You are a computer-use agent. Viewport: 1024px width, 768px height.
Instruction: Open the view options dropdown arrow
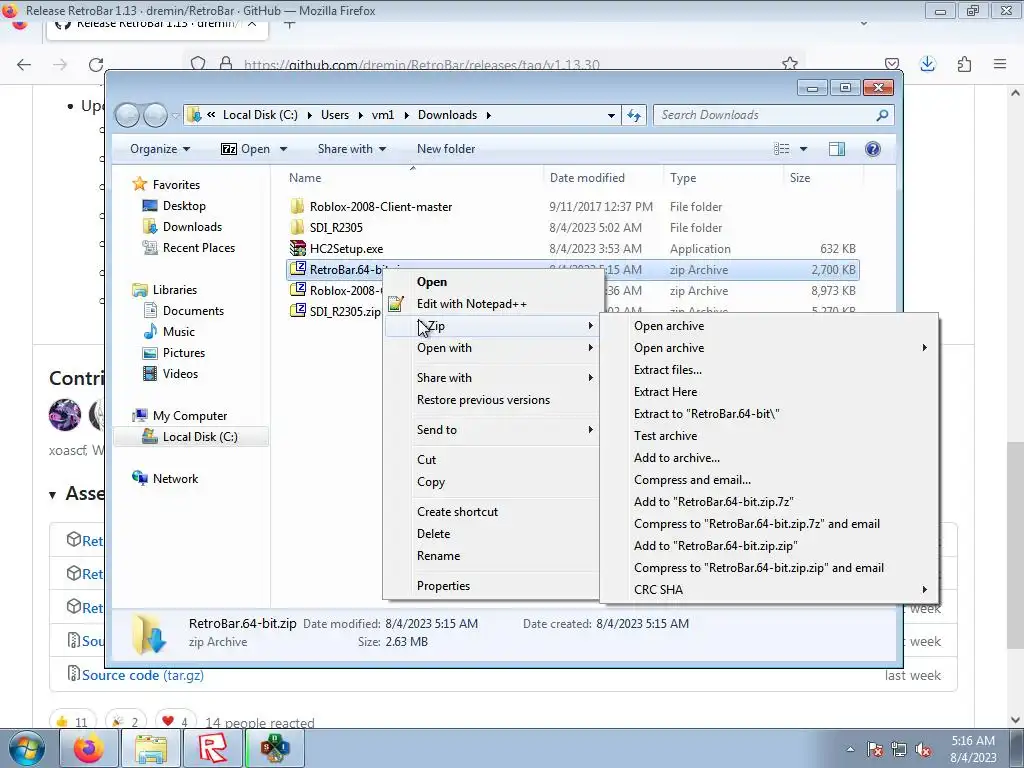[803, 149]
